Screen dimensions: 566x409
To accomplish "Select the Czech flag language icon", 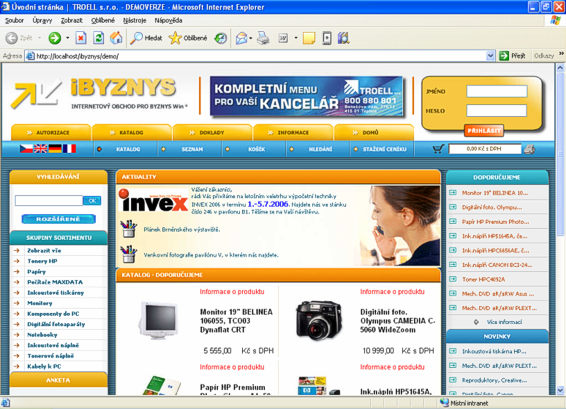I will click(x=26, y=149).
